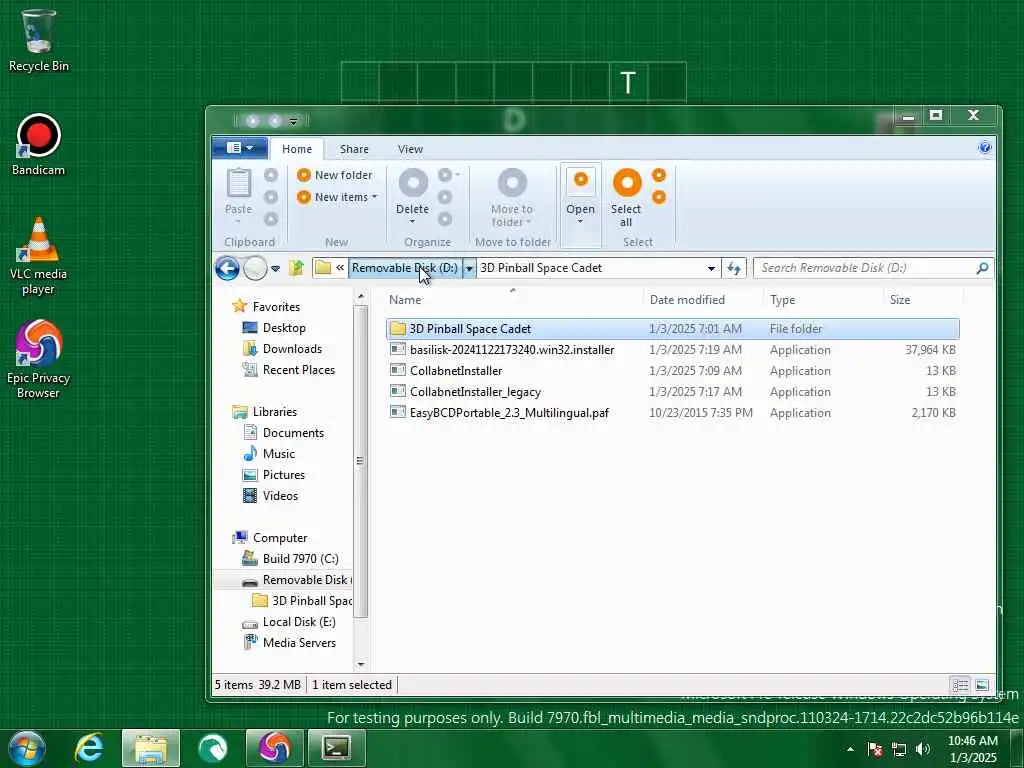Click the search magnifier icon
The image size is (1024, 768).
point(982,268)
